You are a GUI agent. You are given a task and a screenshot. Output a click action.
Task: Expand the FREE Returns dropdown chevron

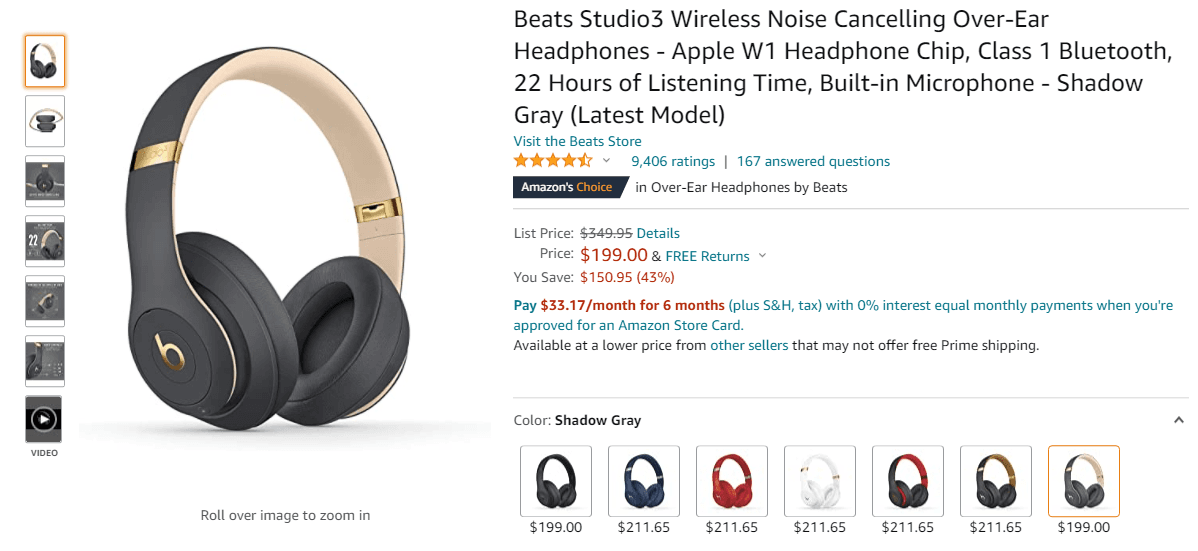tap(762, 256)
